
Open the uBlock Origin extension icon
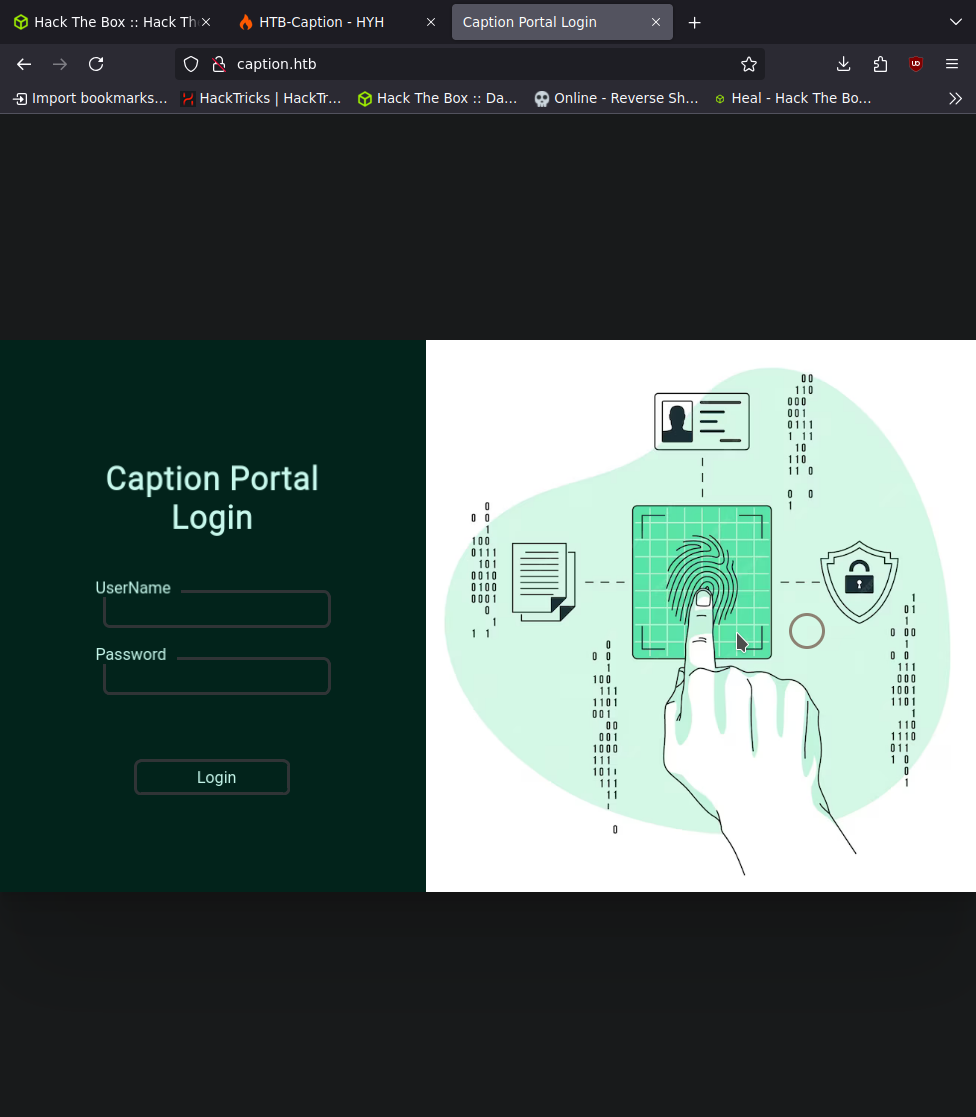(916, 64)
